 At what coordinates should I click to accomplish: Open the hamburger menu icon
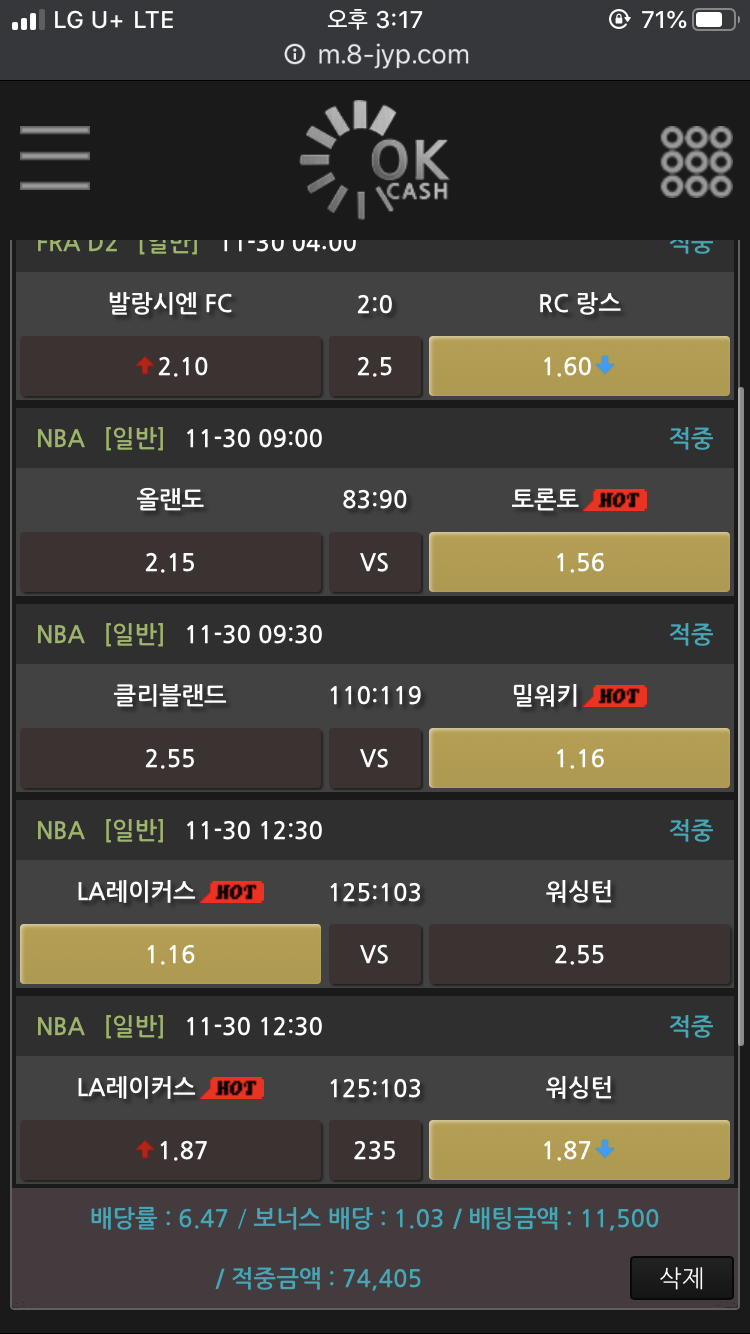click(x=55, y=158)
